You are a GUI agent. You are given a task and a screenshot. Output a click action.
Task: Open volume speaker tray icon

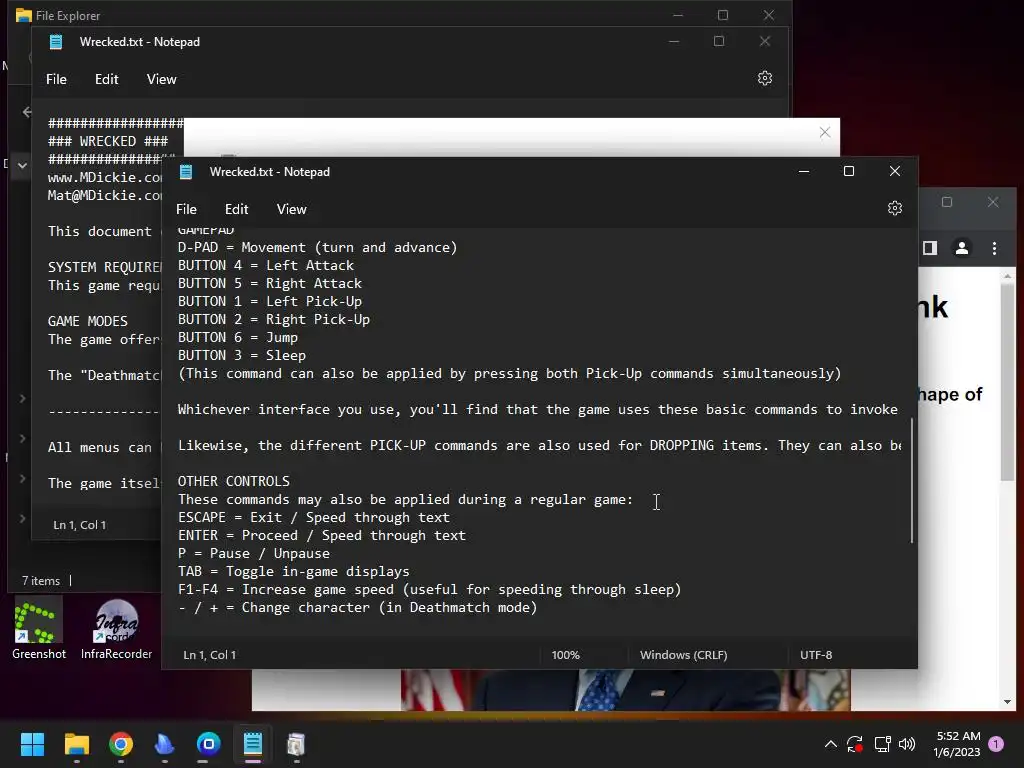(907, 744)
